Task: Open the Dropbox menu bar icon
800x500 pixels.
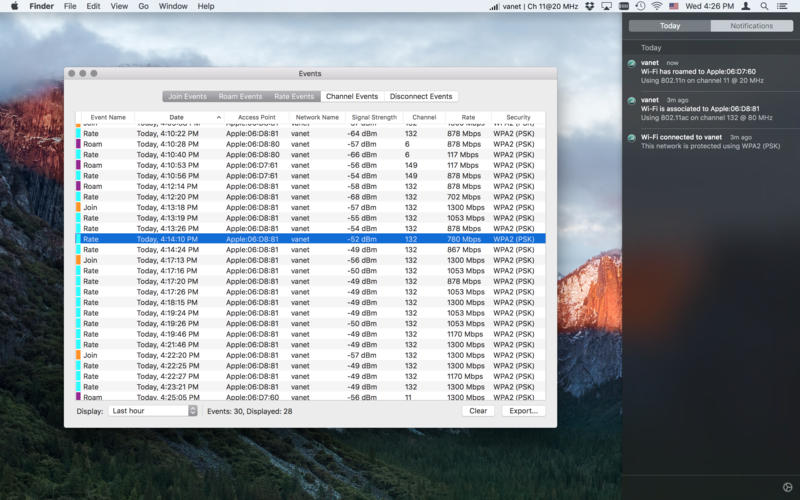Action: 591,6
